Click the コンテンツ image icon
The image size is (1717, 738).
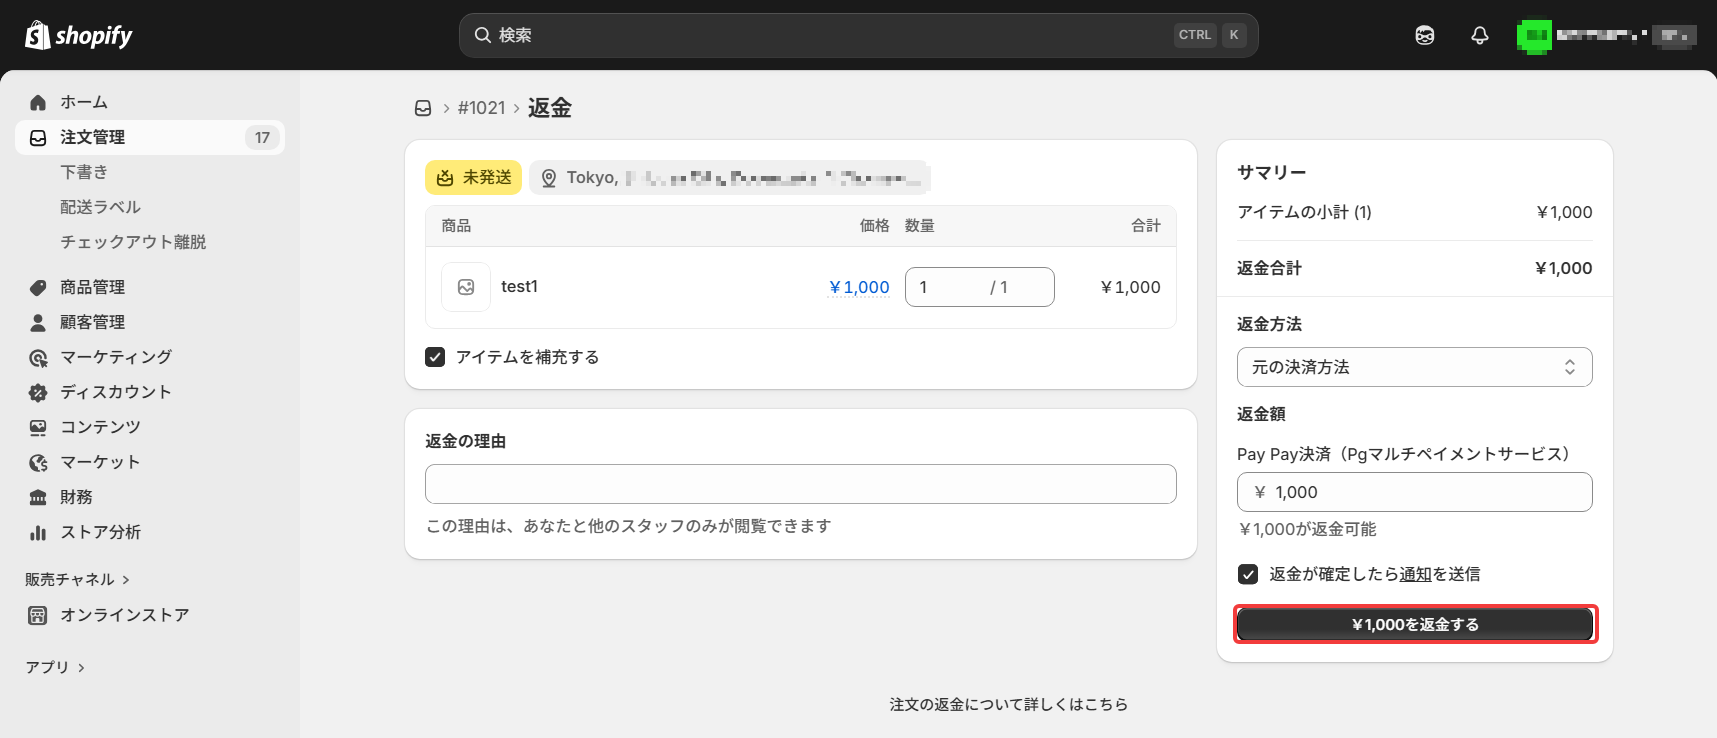[38, 427]
